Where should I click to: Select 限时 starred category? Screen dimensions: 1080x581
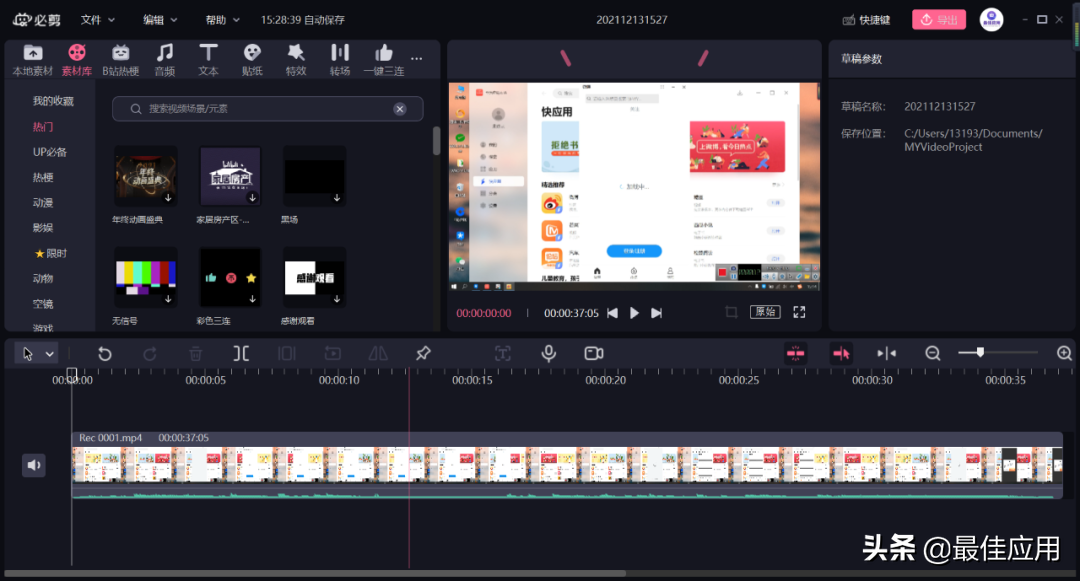click(51, 253)
